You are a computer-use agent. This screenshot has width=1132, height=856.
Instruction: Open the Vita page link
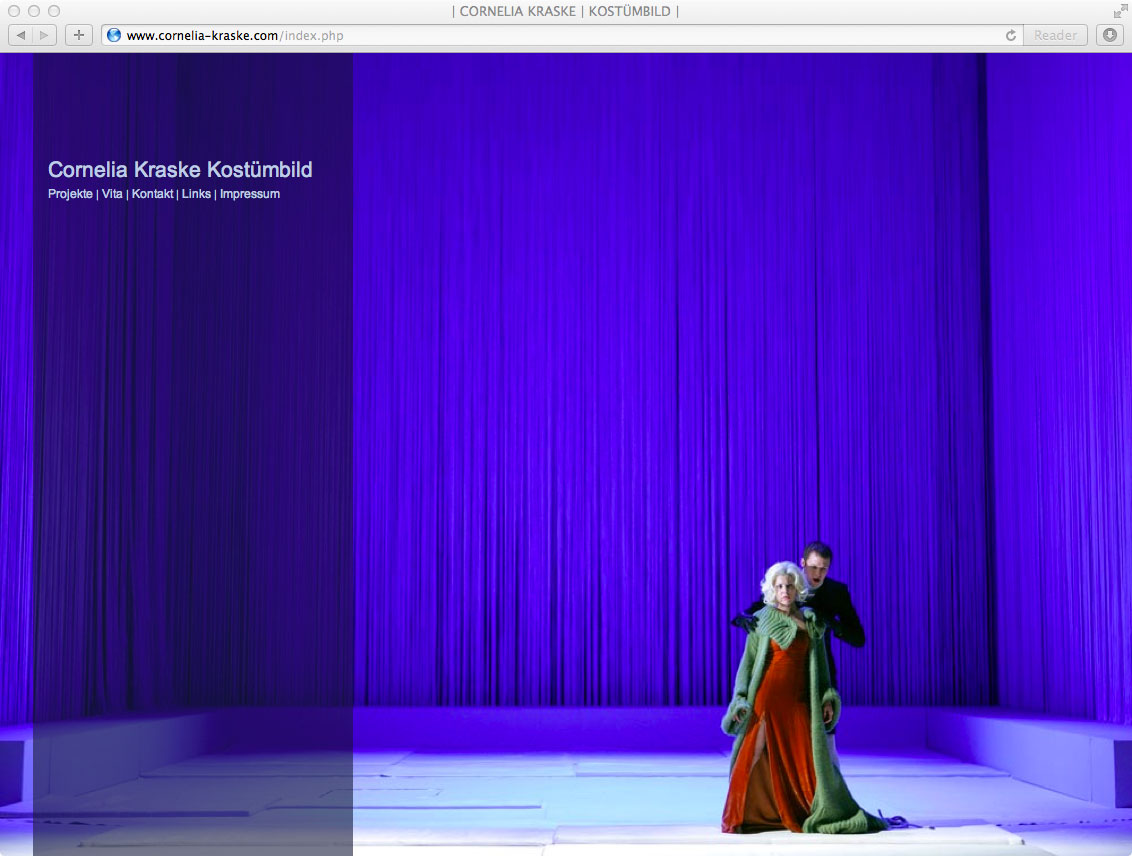[x=112, y=193]
